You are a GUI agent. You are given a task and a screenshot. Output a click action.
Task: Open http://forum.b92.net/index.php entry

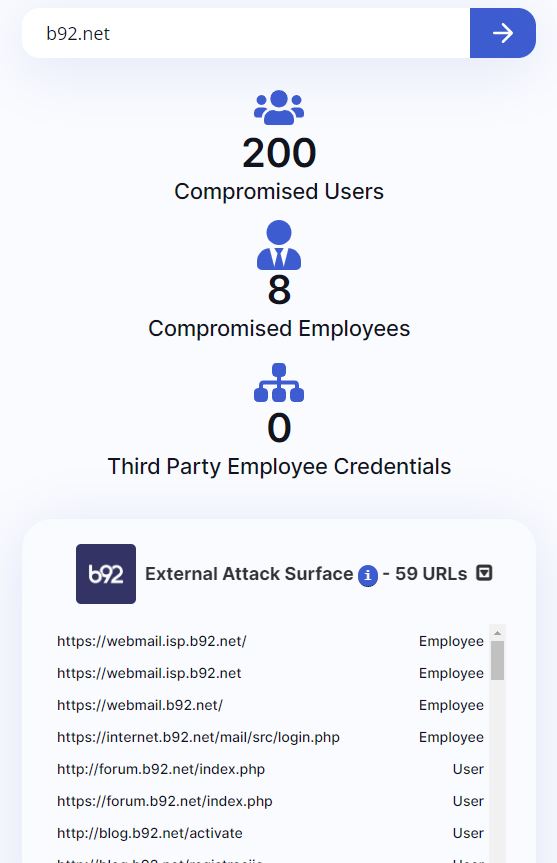coord(161,769)
